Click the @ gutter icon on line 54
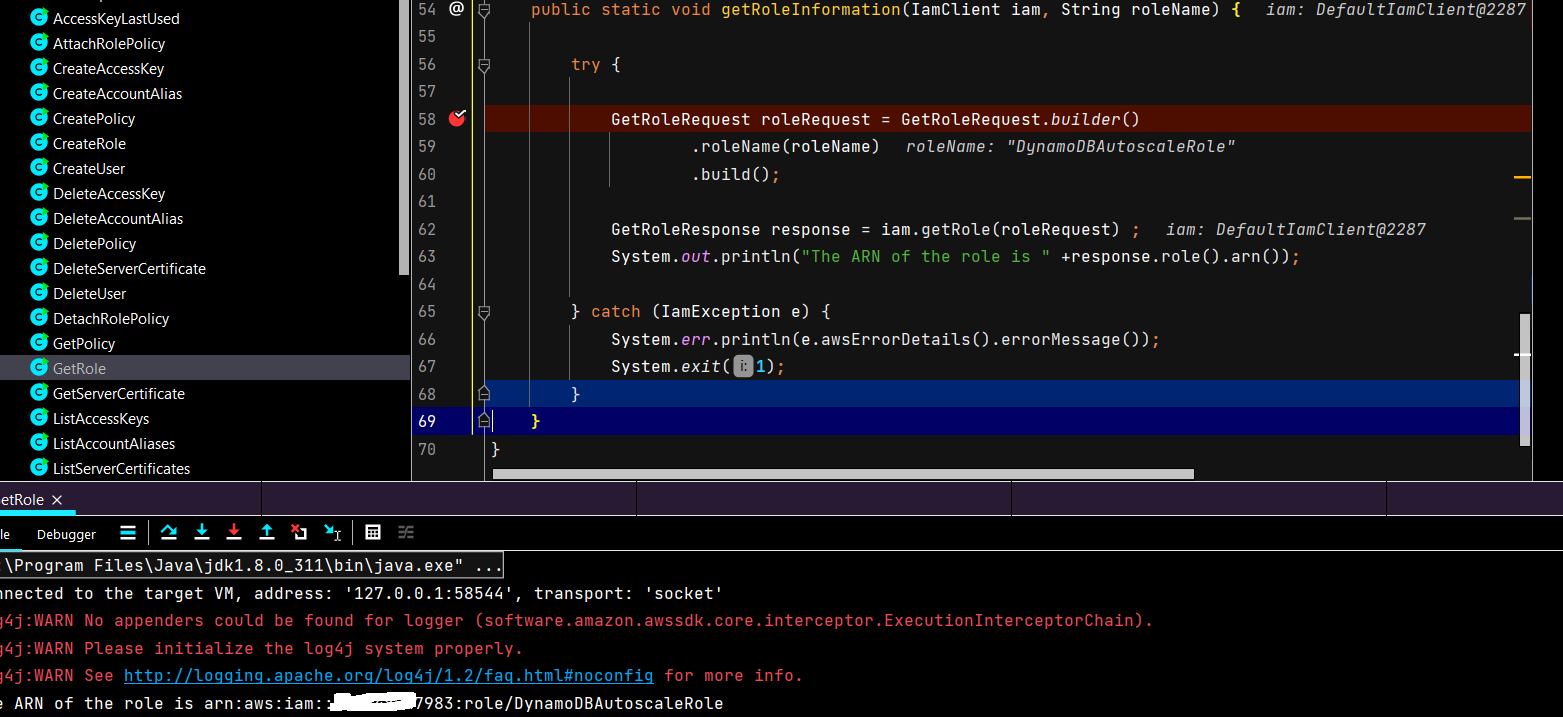 pyautogui.click(x=457, y=9)
